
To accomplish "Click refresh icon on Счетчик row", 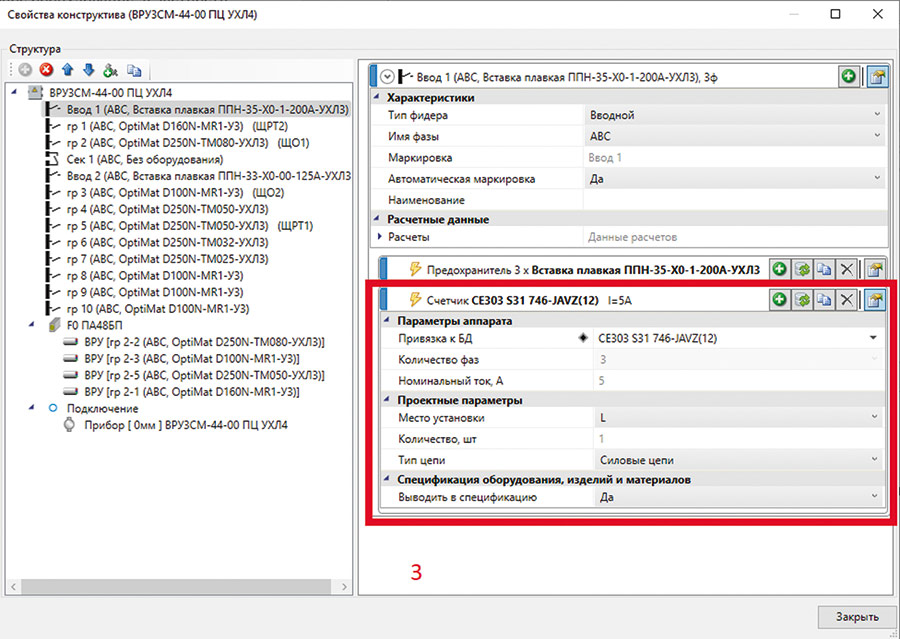I will [802, 299].
